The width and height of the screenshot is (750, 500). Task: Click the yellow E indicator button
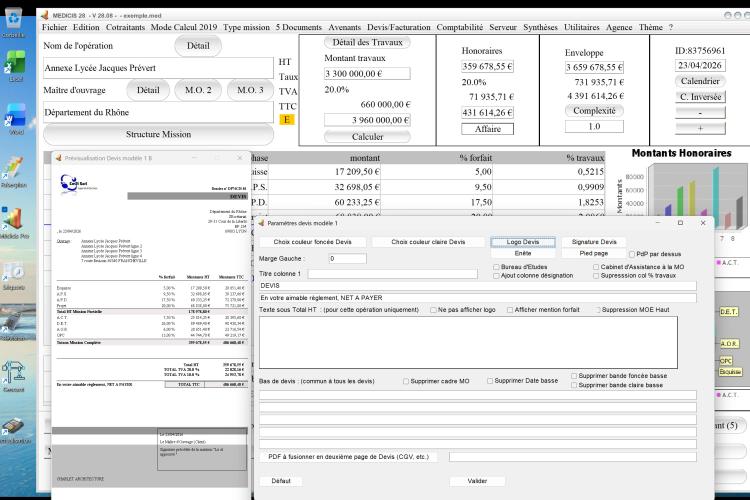[x=287, y=120]
